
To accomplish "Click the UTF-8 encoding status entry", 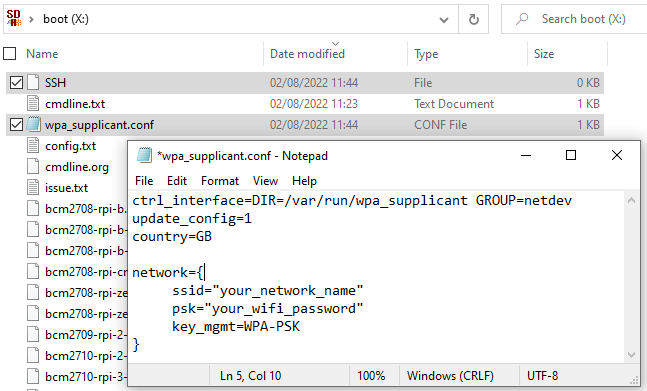I will (542, 376).
